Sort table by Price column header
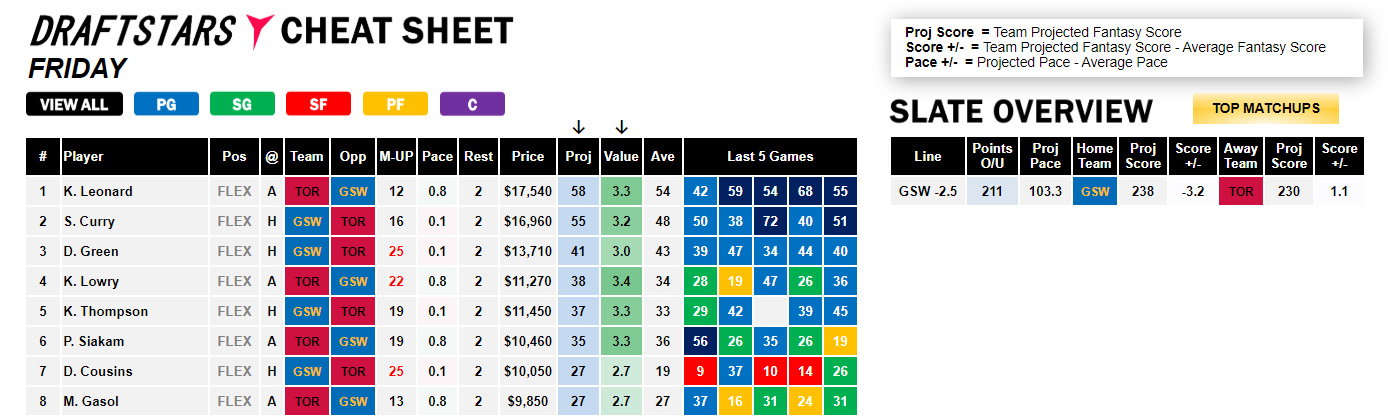This screenshot has height=417, width=1388. (528, 157)
